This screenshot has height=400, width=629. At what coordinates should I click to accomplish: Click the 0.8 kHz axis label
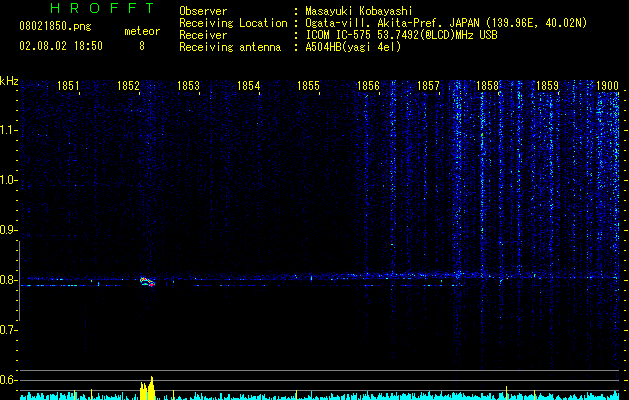8,280
